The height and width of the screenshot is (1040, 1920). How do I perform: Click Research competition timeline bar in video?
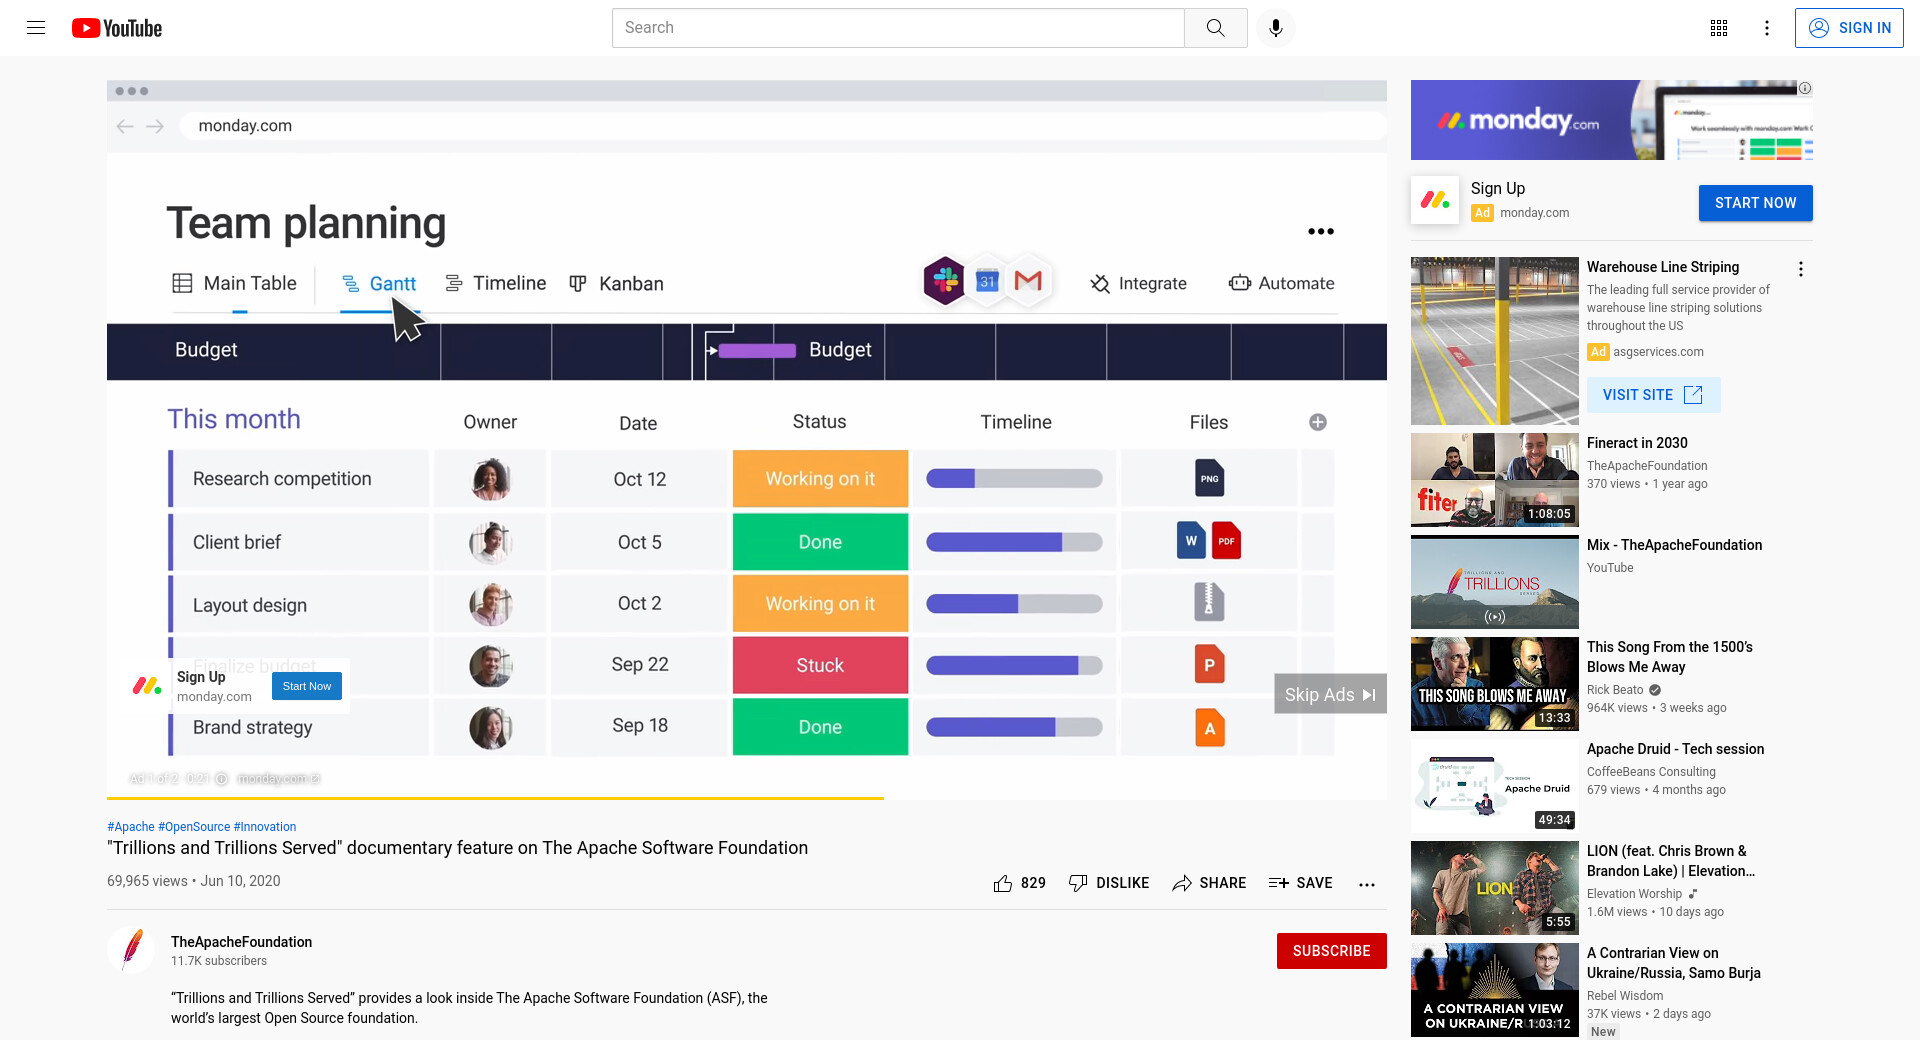click(1014, 478)
